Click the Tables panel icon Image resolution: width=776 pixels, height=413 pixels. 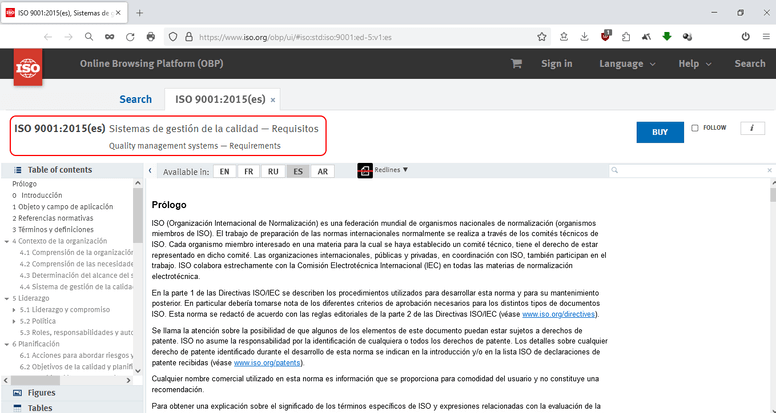[17, 408]
